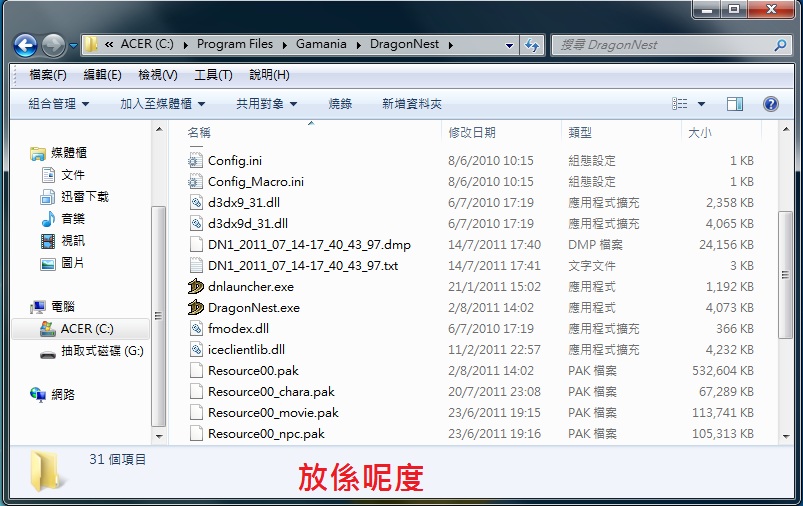803x506 pixels.
Task: Open view options dropdown arrow
Action: pyautogui.click(x=701, y=104)
